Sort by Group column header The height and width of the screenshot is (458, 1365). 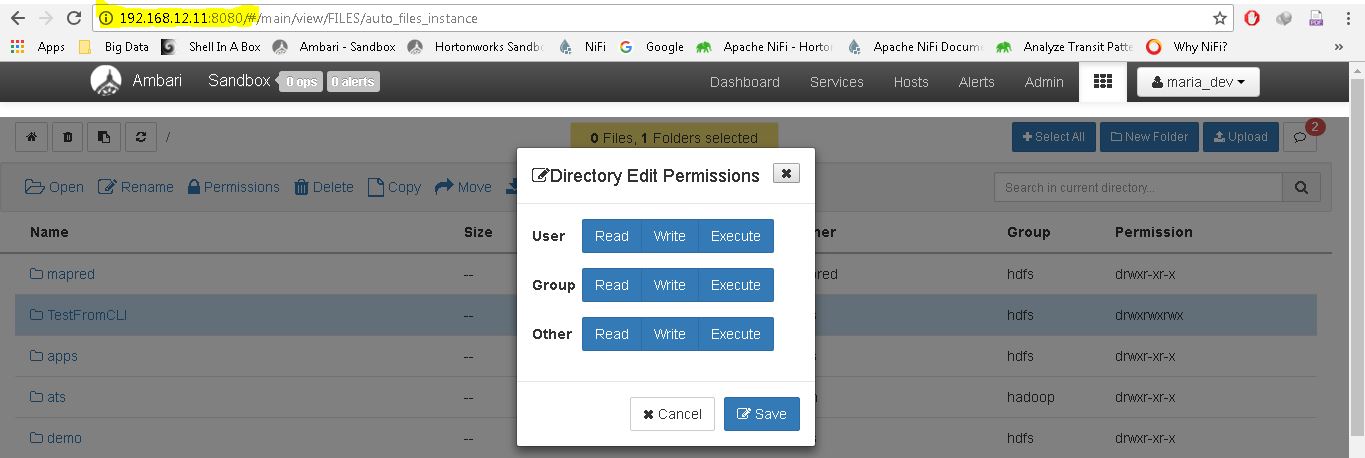[x=1028, y=232]
